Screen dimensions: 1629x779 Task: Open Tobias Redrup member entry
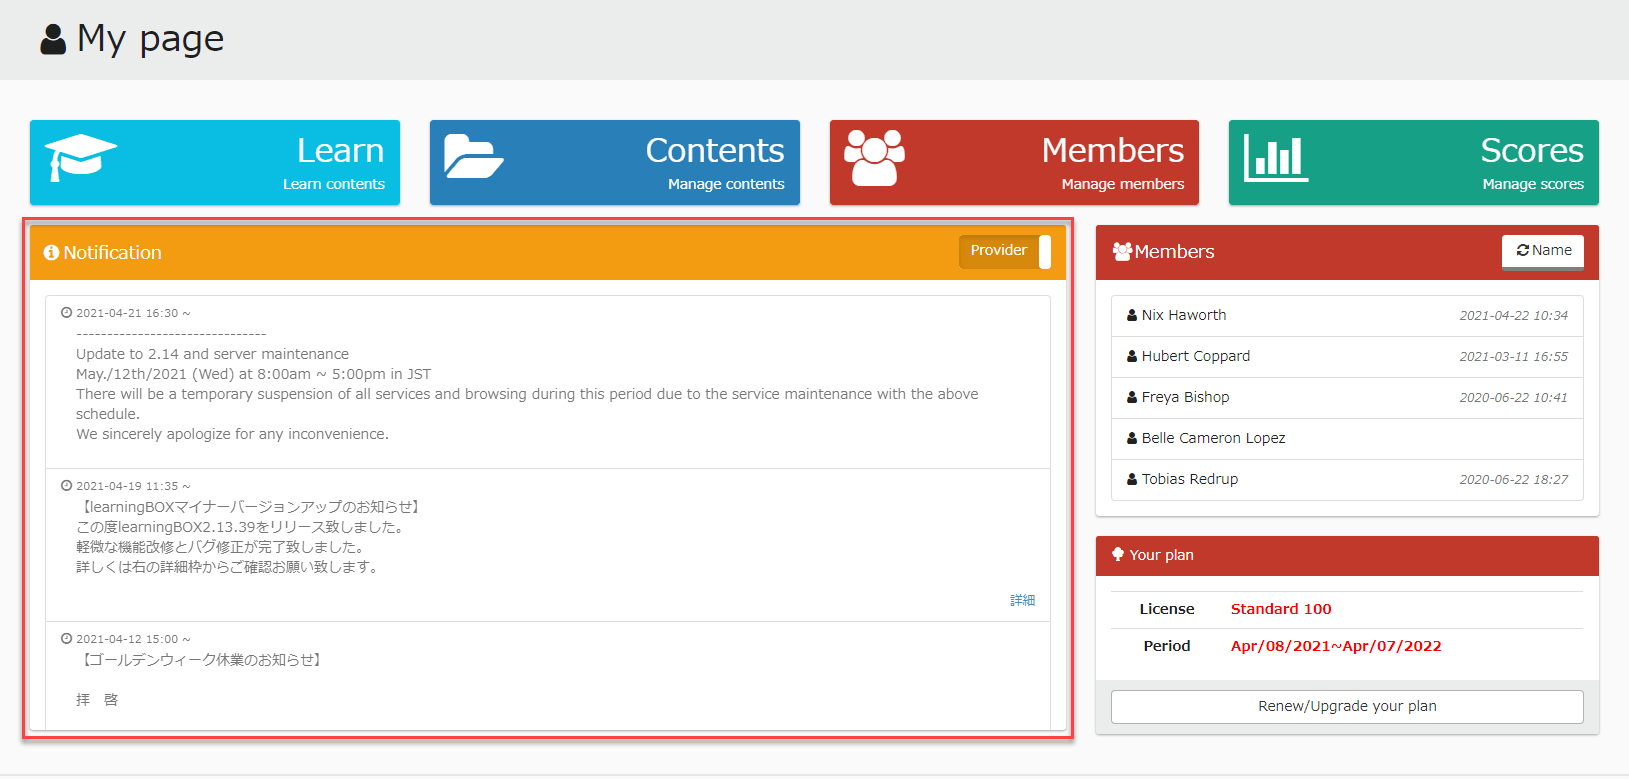tap(1190, 479)
